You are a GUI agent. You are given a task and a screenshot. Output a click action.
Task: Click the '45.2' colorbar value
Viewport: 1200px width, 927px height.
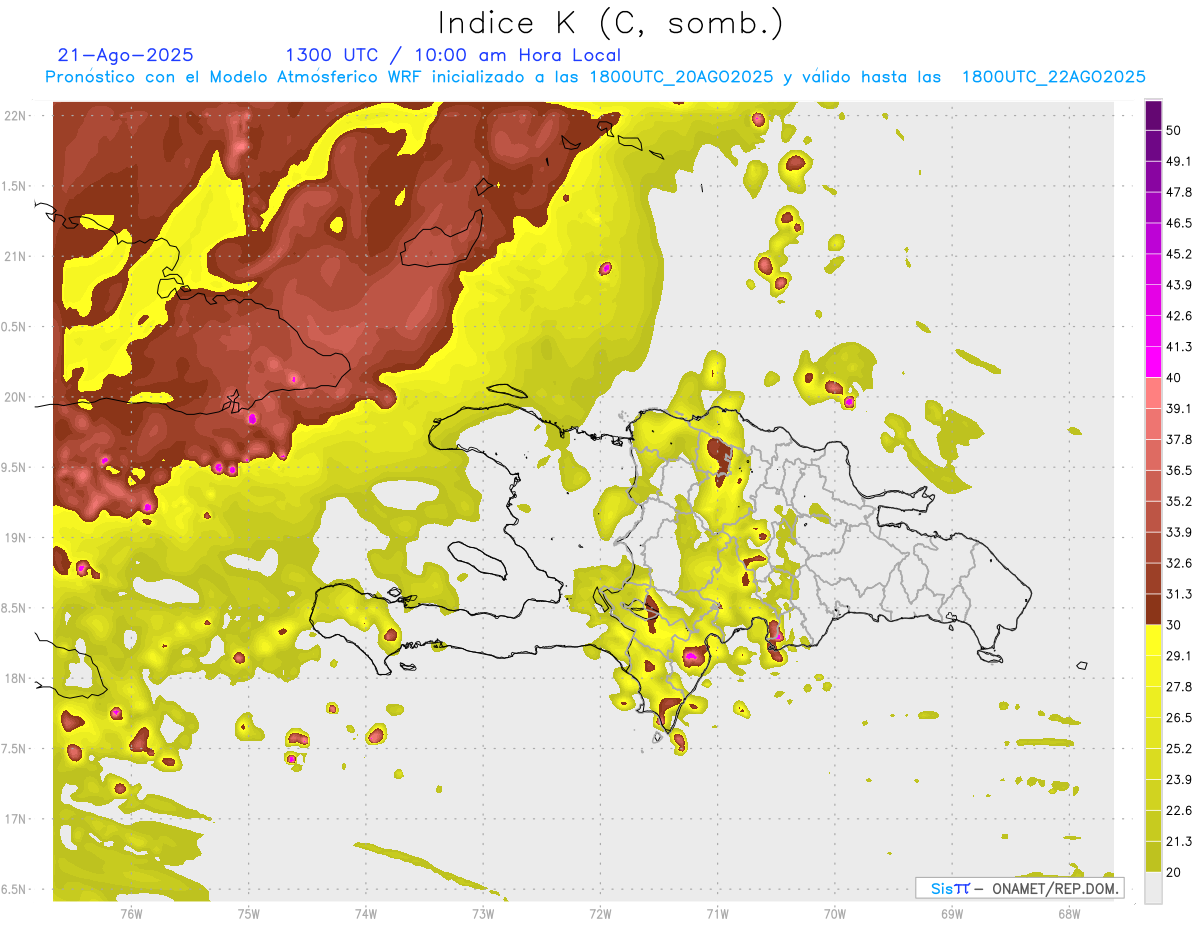pyautogui.click(x=1179, y=254)
